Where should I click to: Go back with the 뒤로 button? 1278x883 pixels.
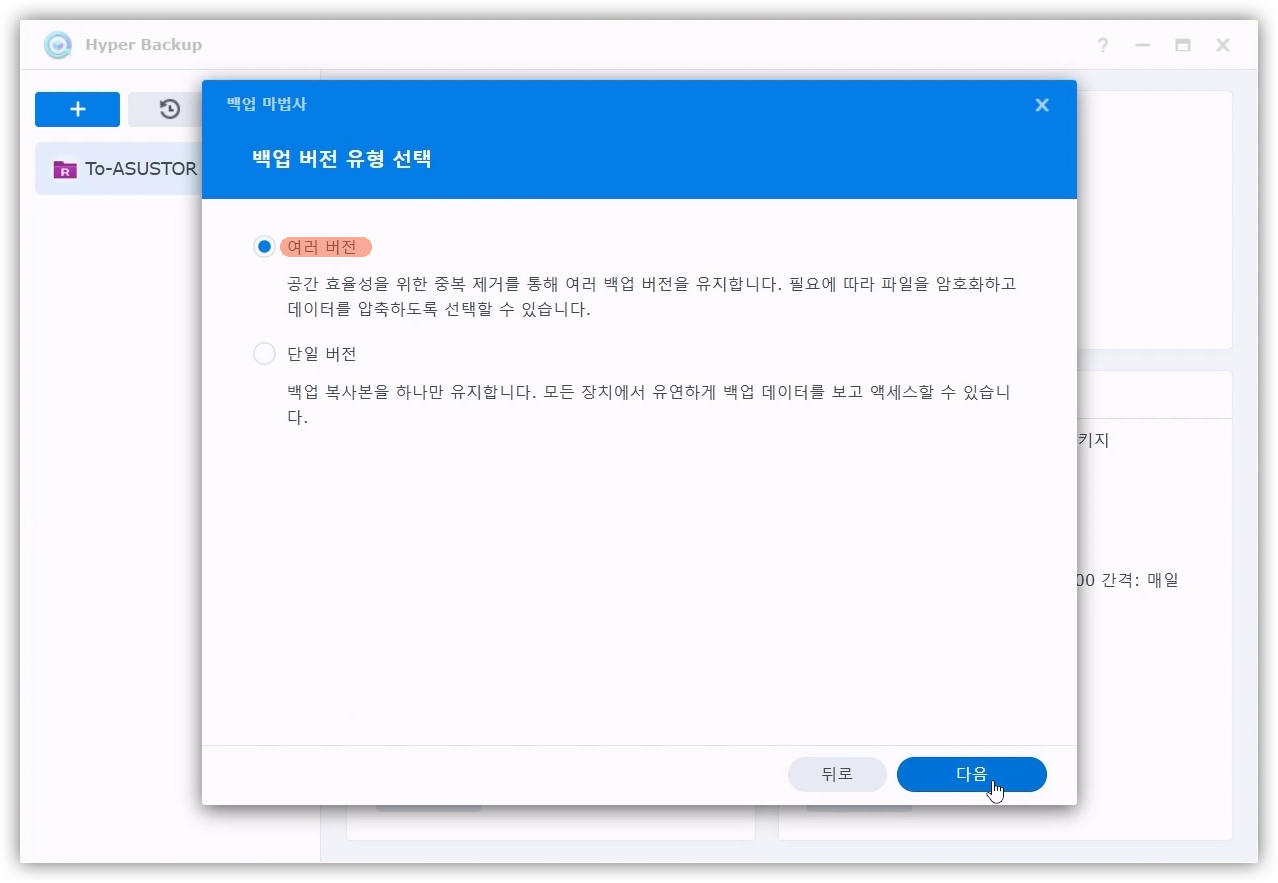click(837, 774)
